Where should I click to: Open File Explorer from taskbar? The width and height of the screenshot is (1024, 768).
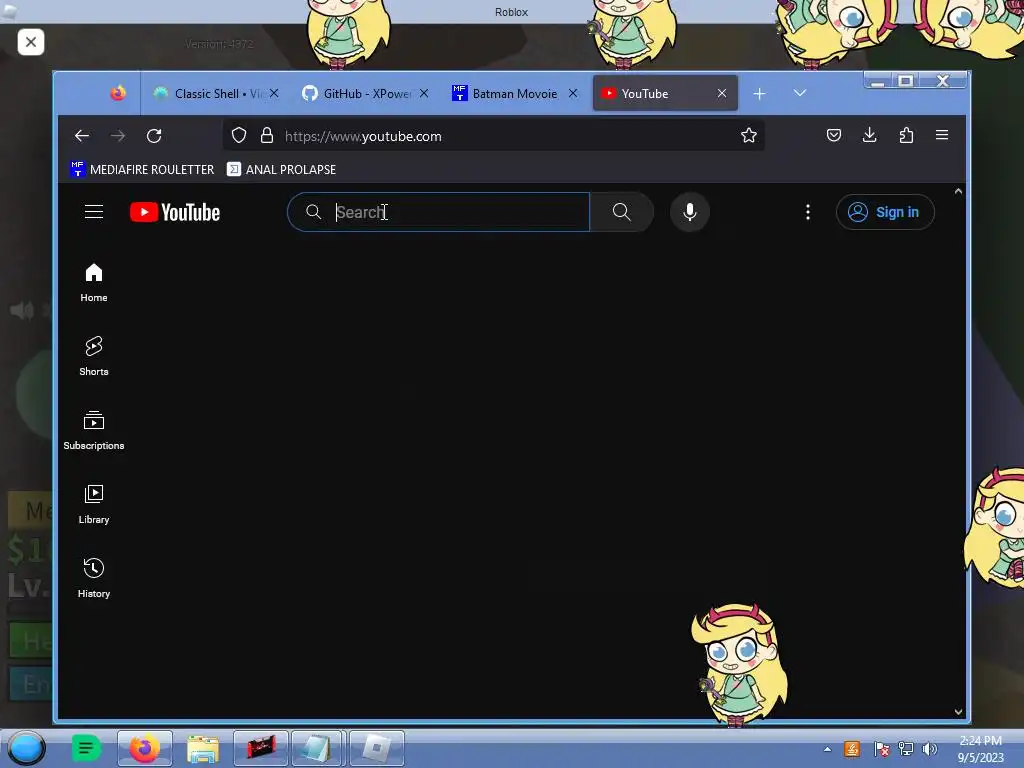click(x=203, y=748)
